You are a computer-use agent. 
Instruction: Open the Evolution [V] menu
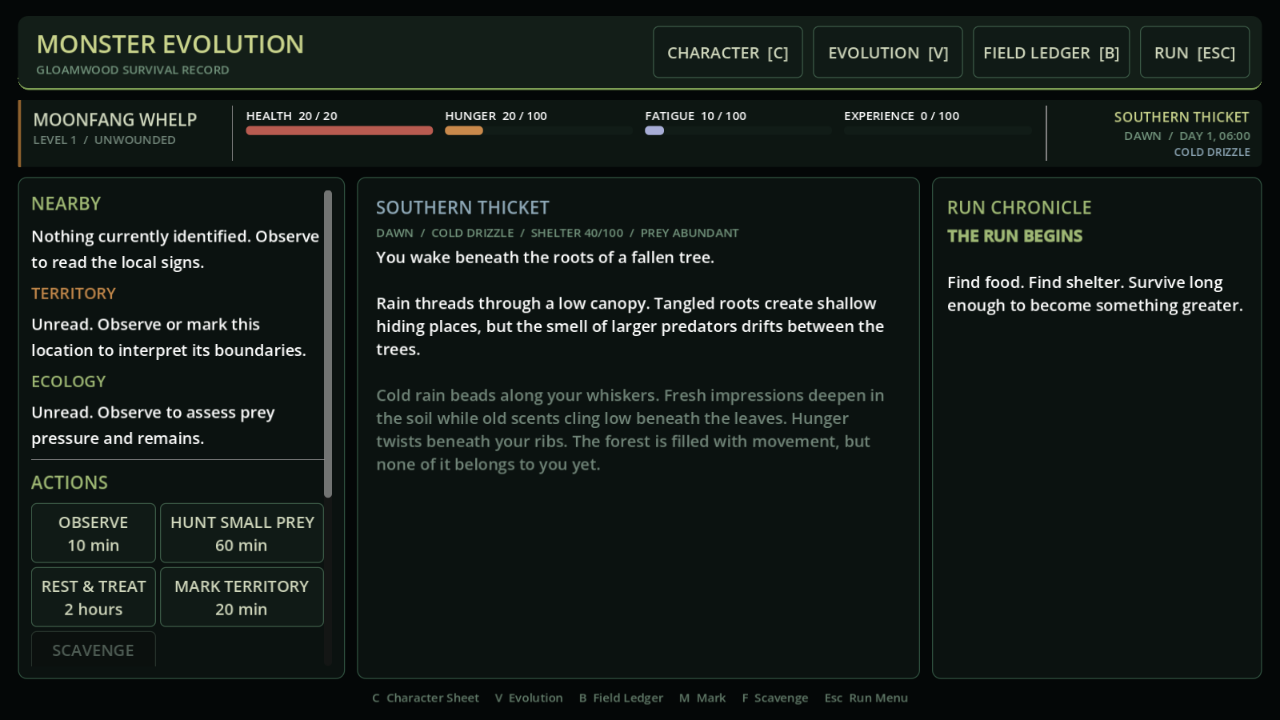pos(888,52)
